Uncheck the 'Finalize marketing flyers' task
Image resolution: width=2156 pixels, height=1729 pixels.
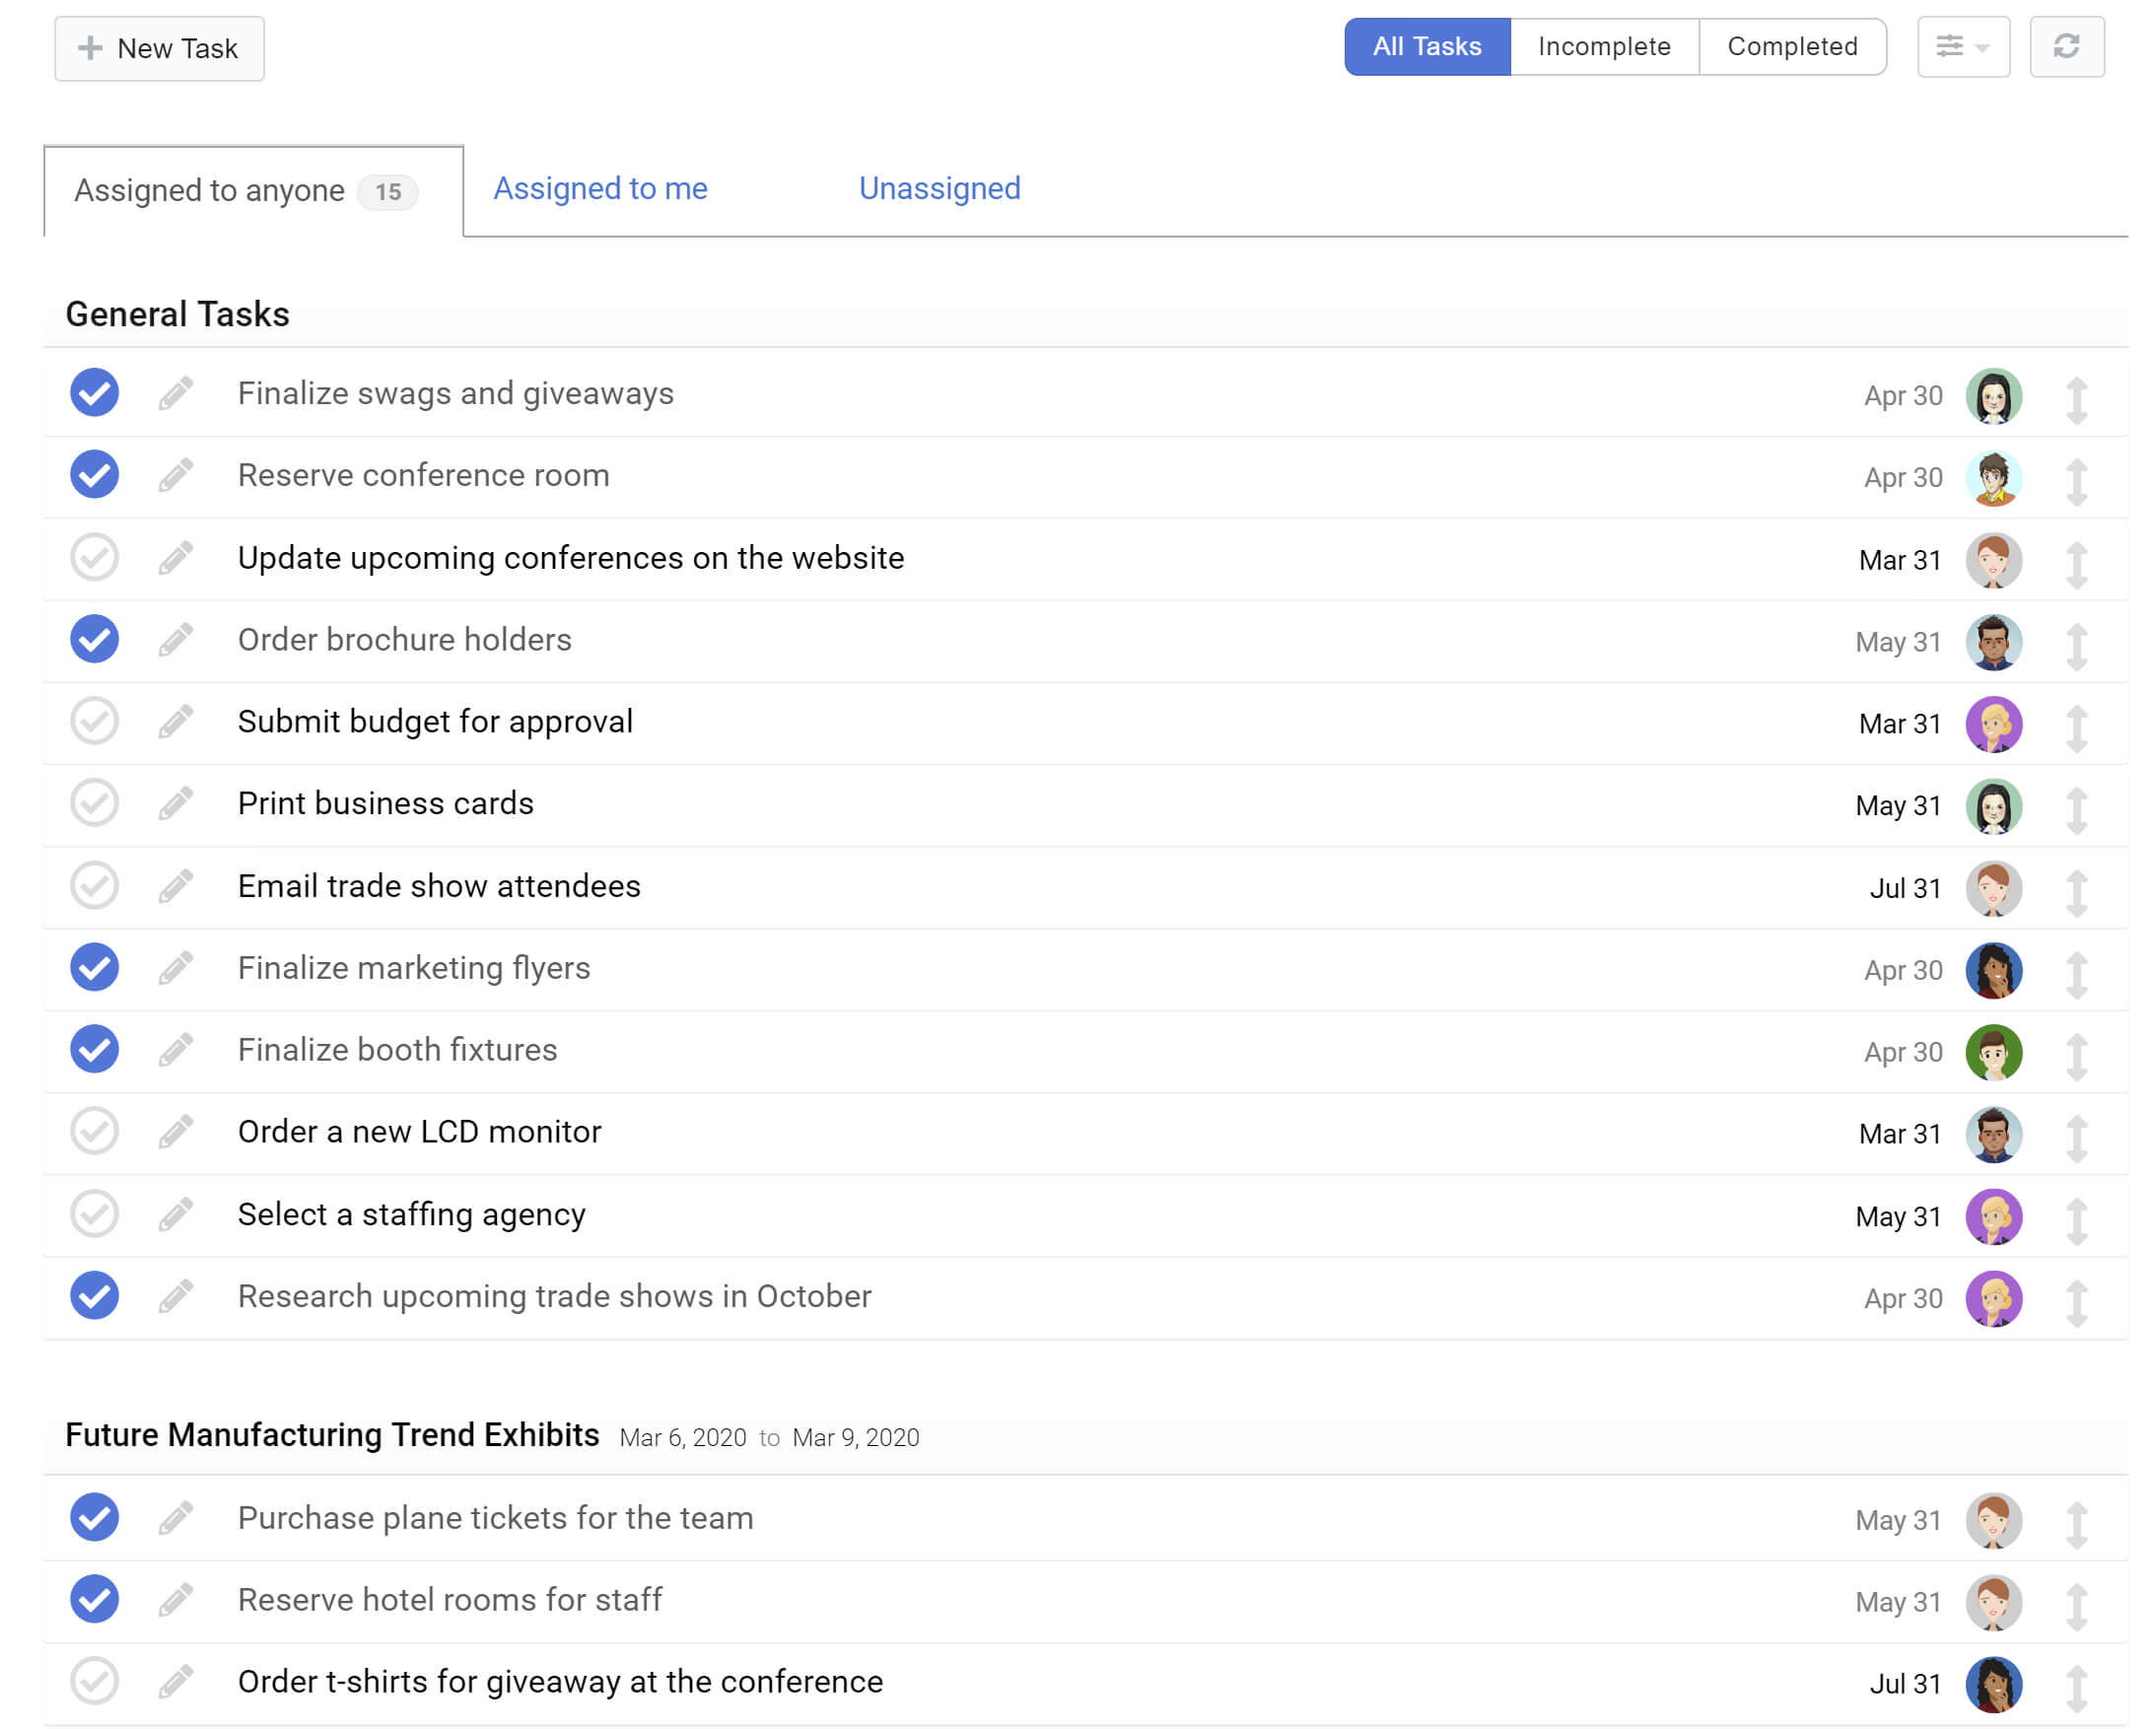(x=94, y=967)
